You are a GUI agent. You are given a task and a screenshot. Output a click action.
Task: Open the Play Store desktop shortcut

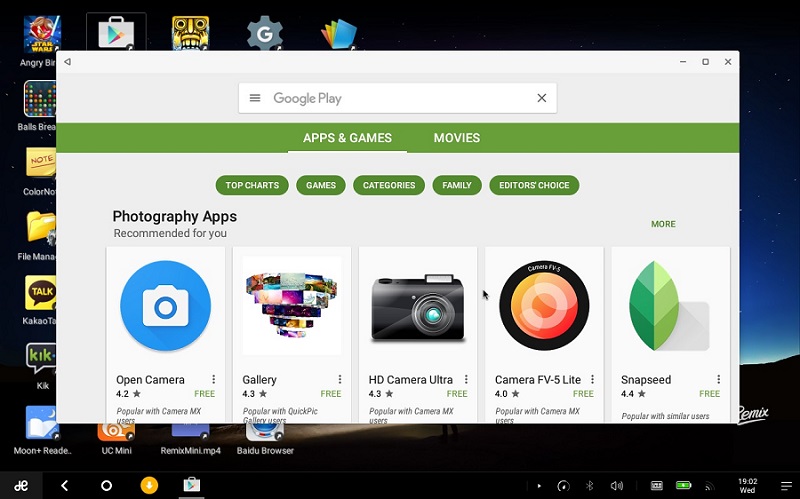(116, 33)
